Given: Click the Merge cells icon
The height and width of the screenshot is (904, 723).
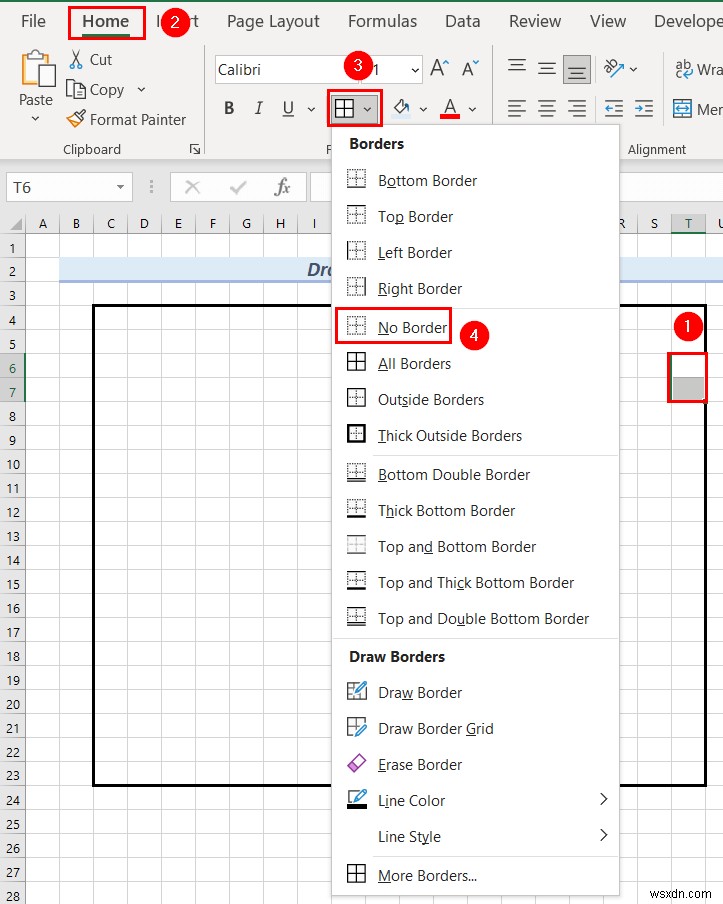Looking at the screenshot, I should click(682, 108).
